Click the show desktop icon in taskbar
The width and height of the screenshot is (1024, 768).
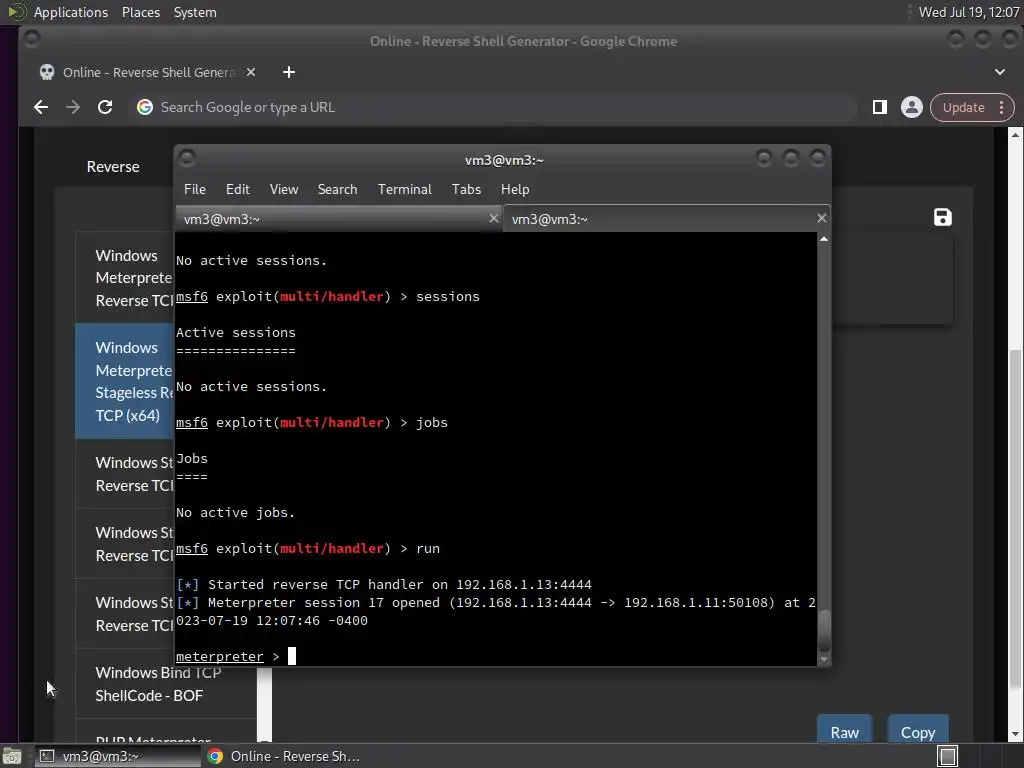point(12,756)
